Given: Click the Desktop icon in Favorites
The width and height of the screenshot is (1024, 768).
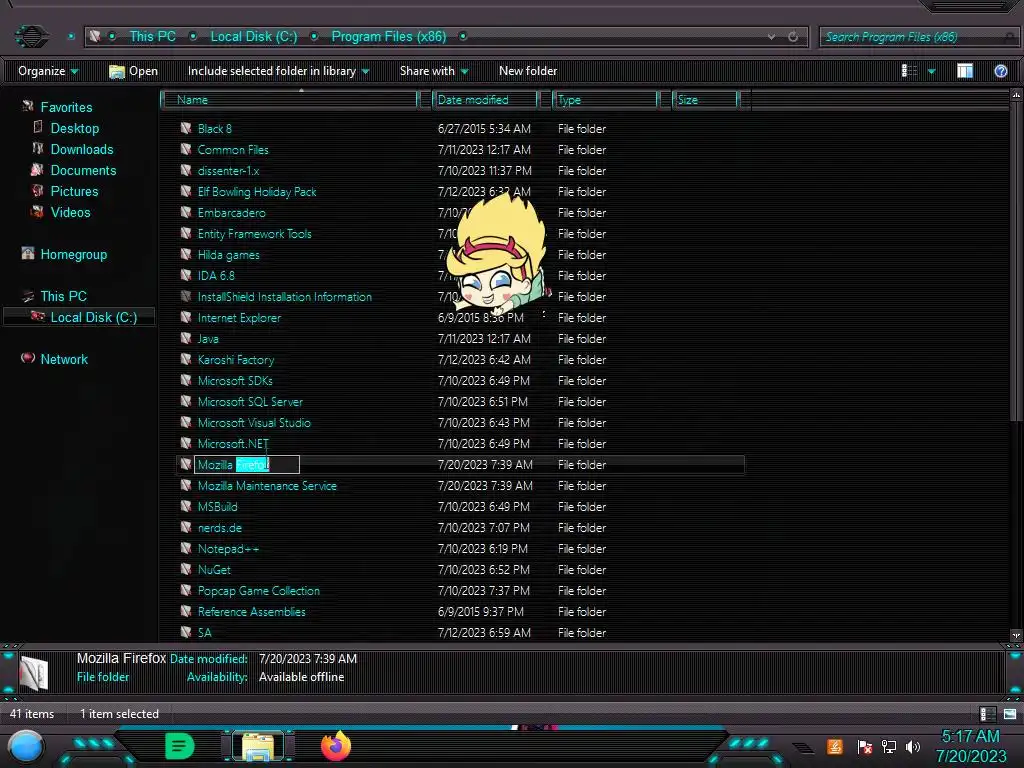Looking at the screenshot, I should (38, 127).
